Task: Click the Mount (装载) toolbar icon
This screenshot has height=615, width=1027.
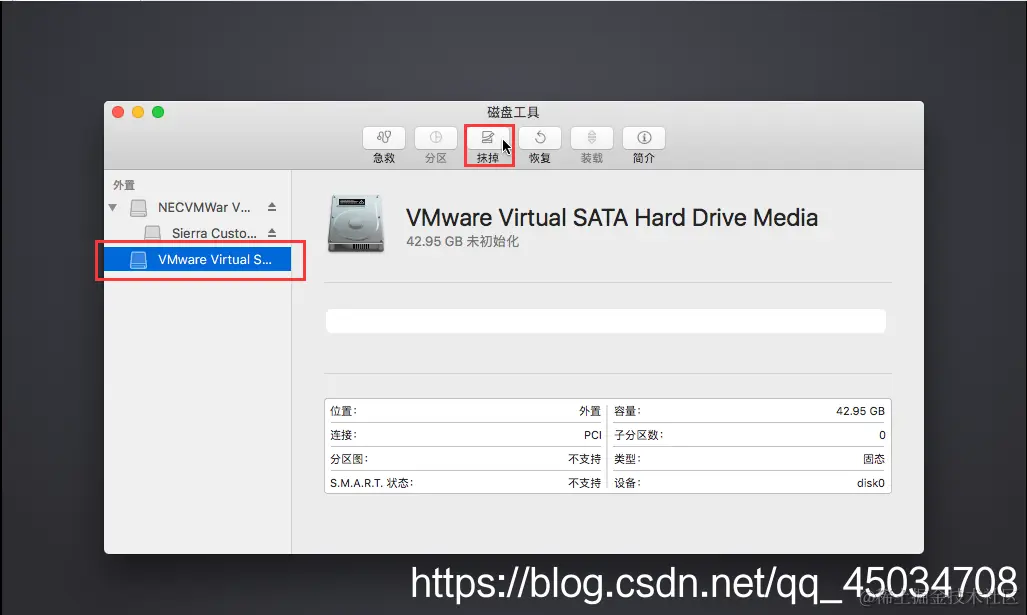Action: point(591,138)
